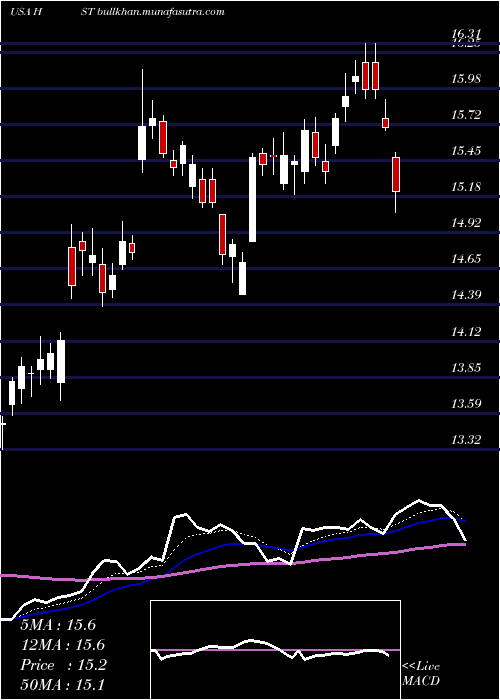Screen dimensions: 500x700
Task: Click the MACD inset chart panel
Action: pos(275,650)
